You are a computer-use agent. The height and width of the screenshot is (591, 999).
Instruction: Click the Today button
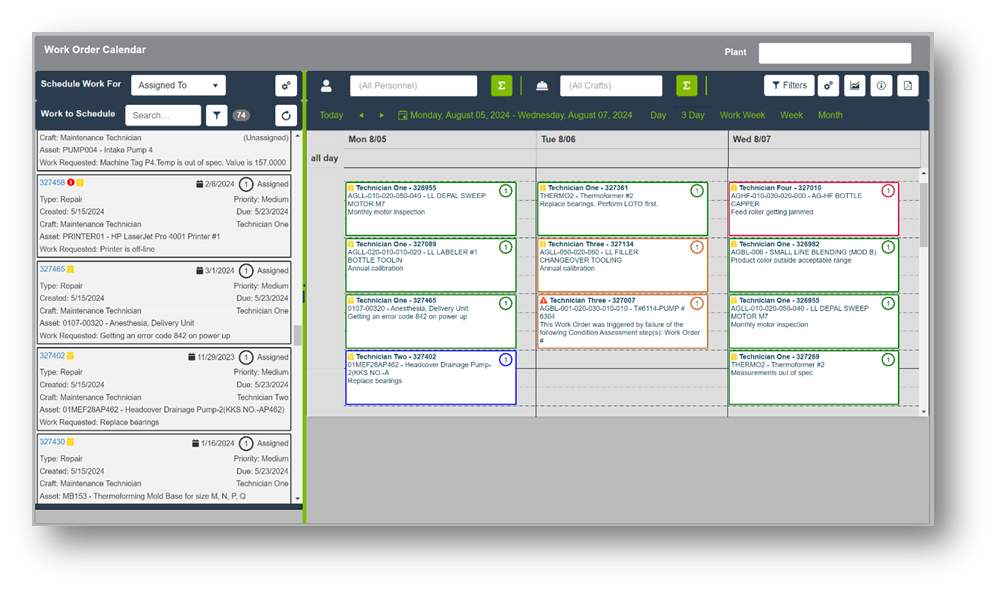331,115
